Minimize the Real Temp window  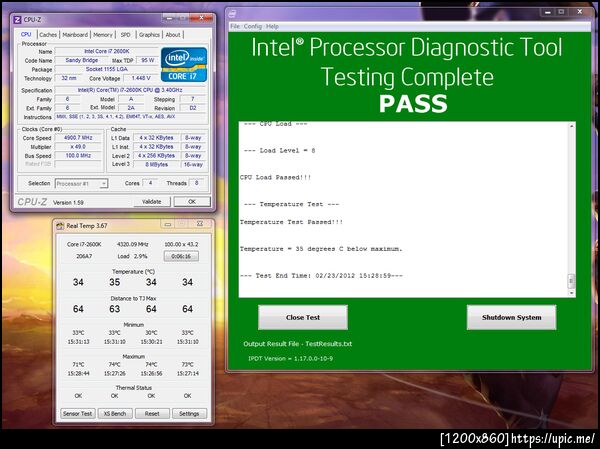[168, 224]
